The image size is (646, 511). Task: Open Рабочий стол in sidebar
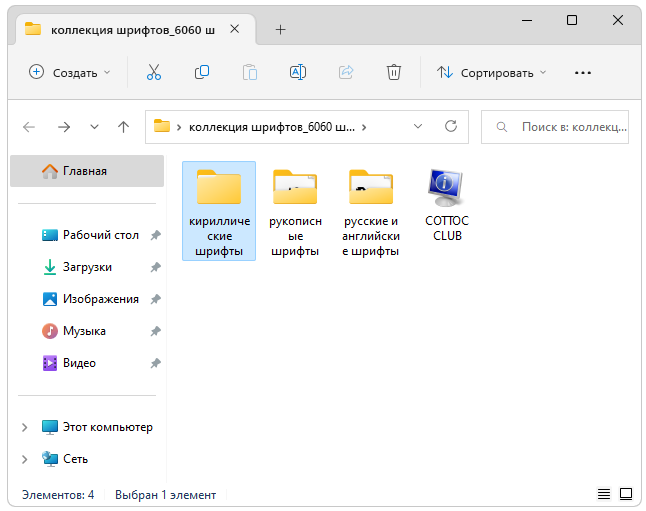[90, 235]
